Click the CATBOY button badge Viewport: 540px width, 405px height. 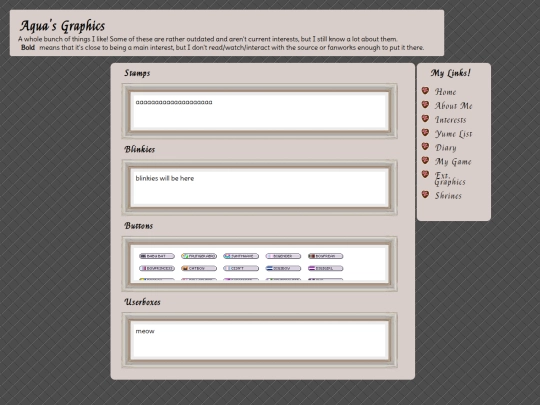[x=199, y=268]
